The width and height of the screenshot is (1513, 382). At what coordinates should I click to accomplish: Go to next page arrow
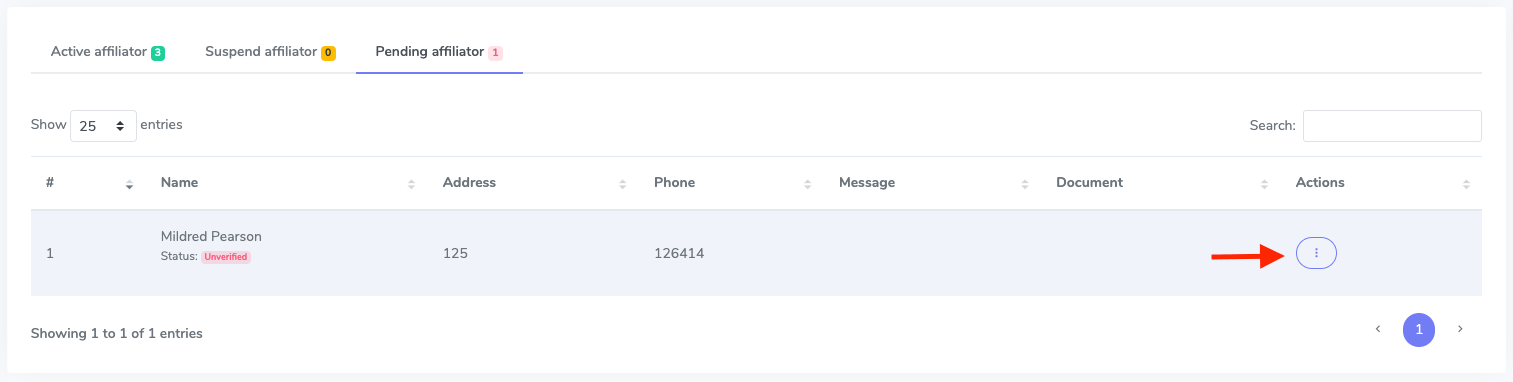click(1460, 329)
